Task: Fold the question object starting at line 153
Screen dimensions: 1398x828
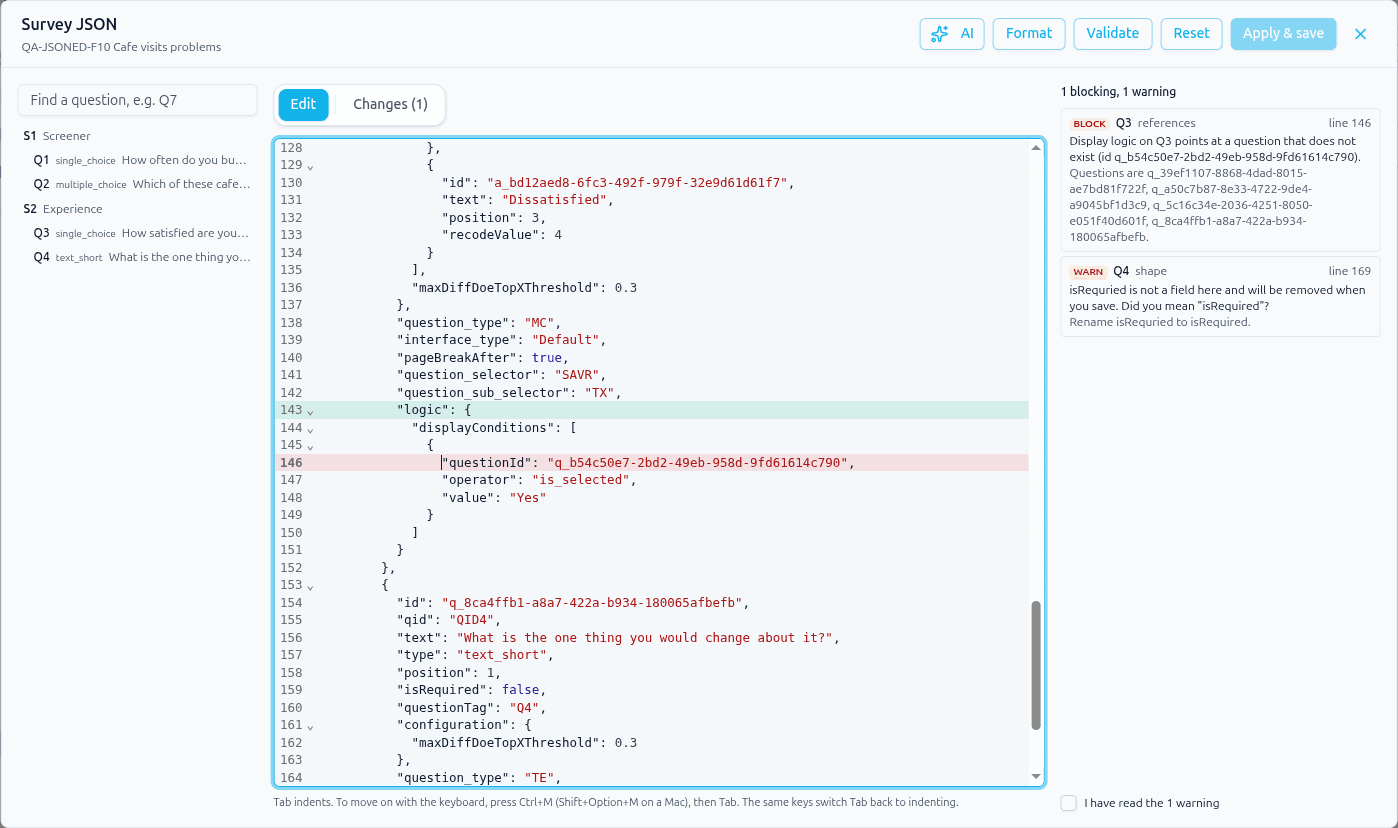Action: [310, 585]
